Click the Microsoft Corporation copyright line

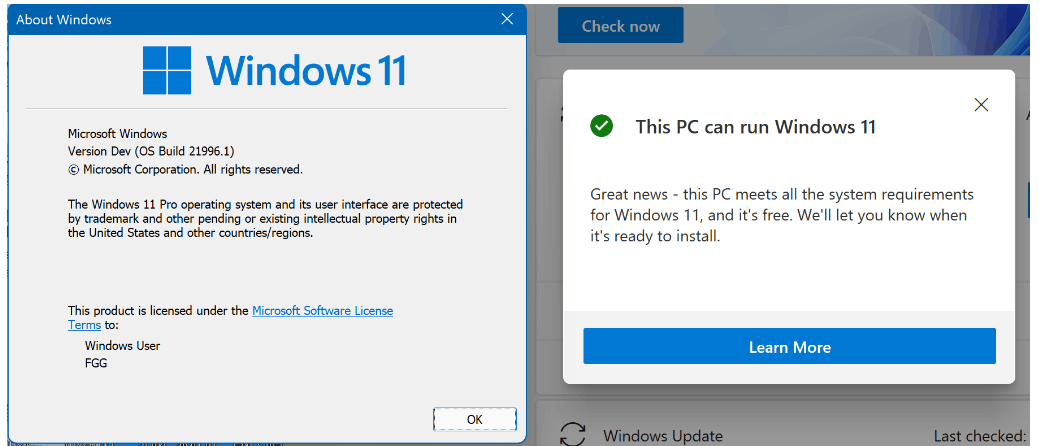[186, 169]
